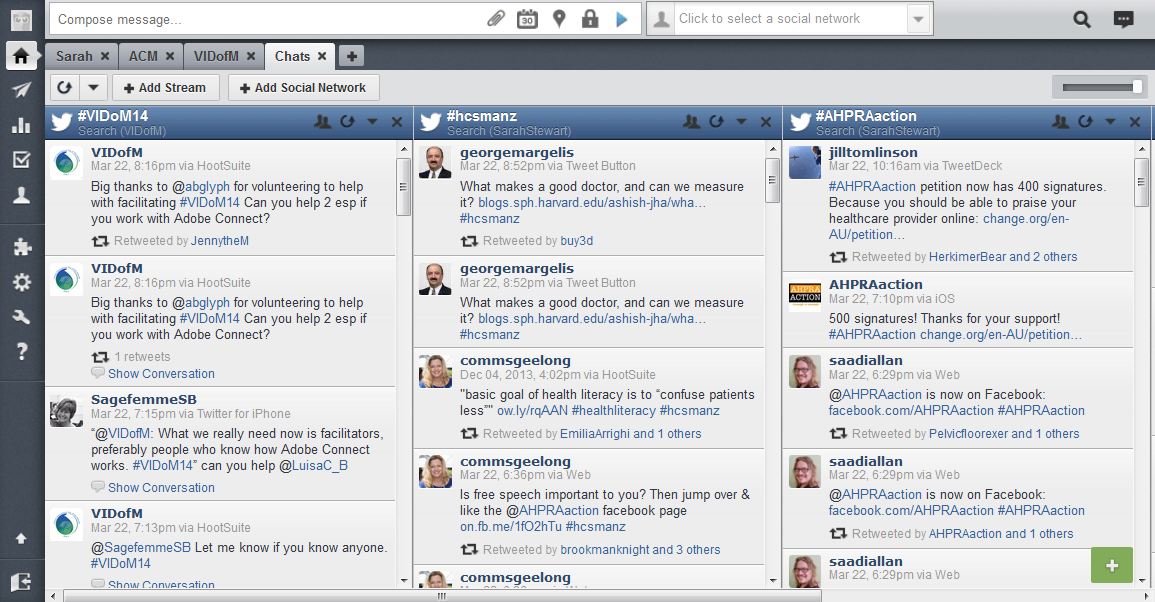Click AHPRAaction account avatar
Viewport: 1155px width, 602px height.
[804, 295]
